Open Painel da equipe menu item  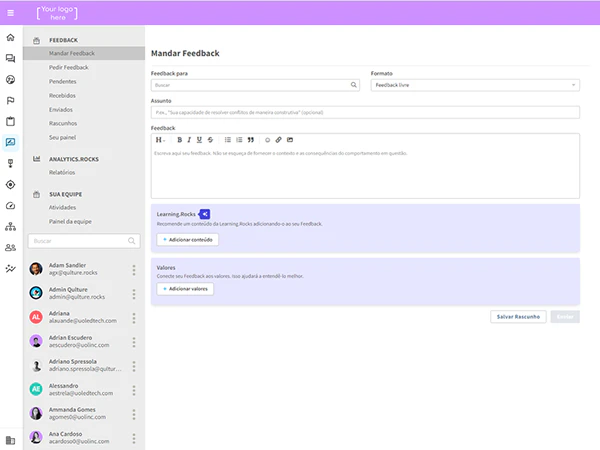(70, 222)
